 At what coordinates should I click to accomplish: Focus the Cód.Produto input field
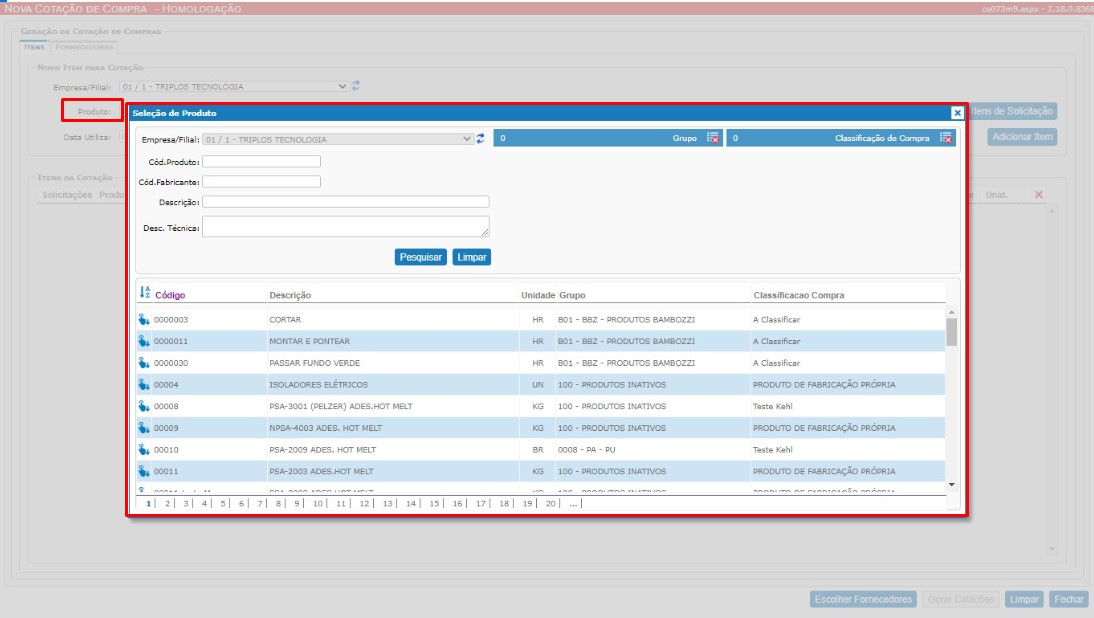click(262, 161)
